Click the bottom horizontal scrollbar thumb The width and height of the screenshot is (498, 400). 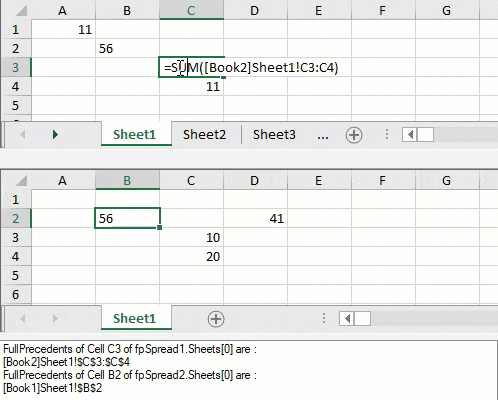[362, 319]
